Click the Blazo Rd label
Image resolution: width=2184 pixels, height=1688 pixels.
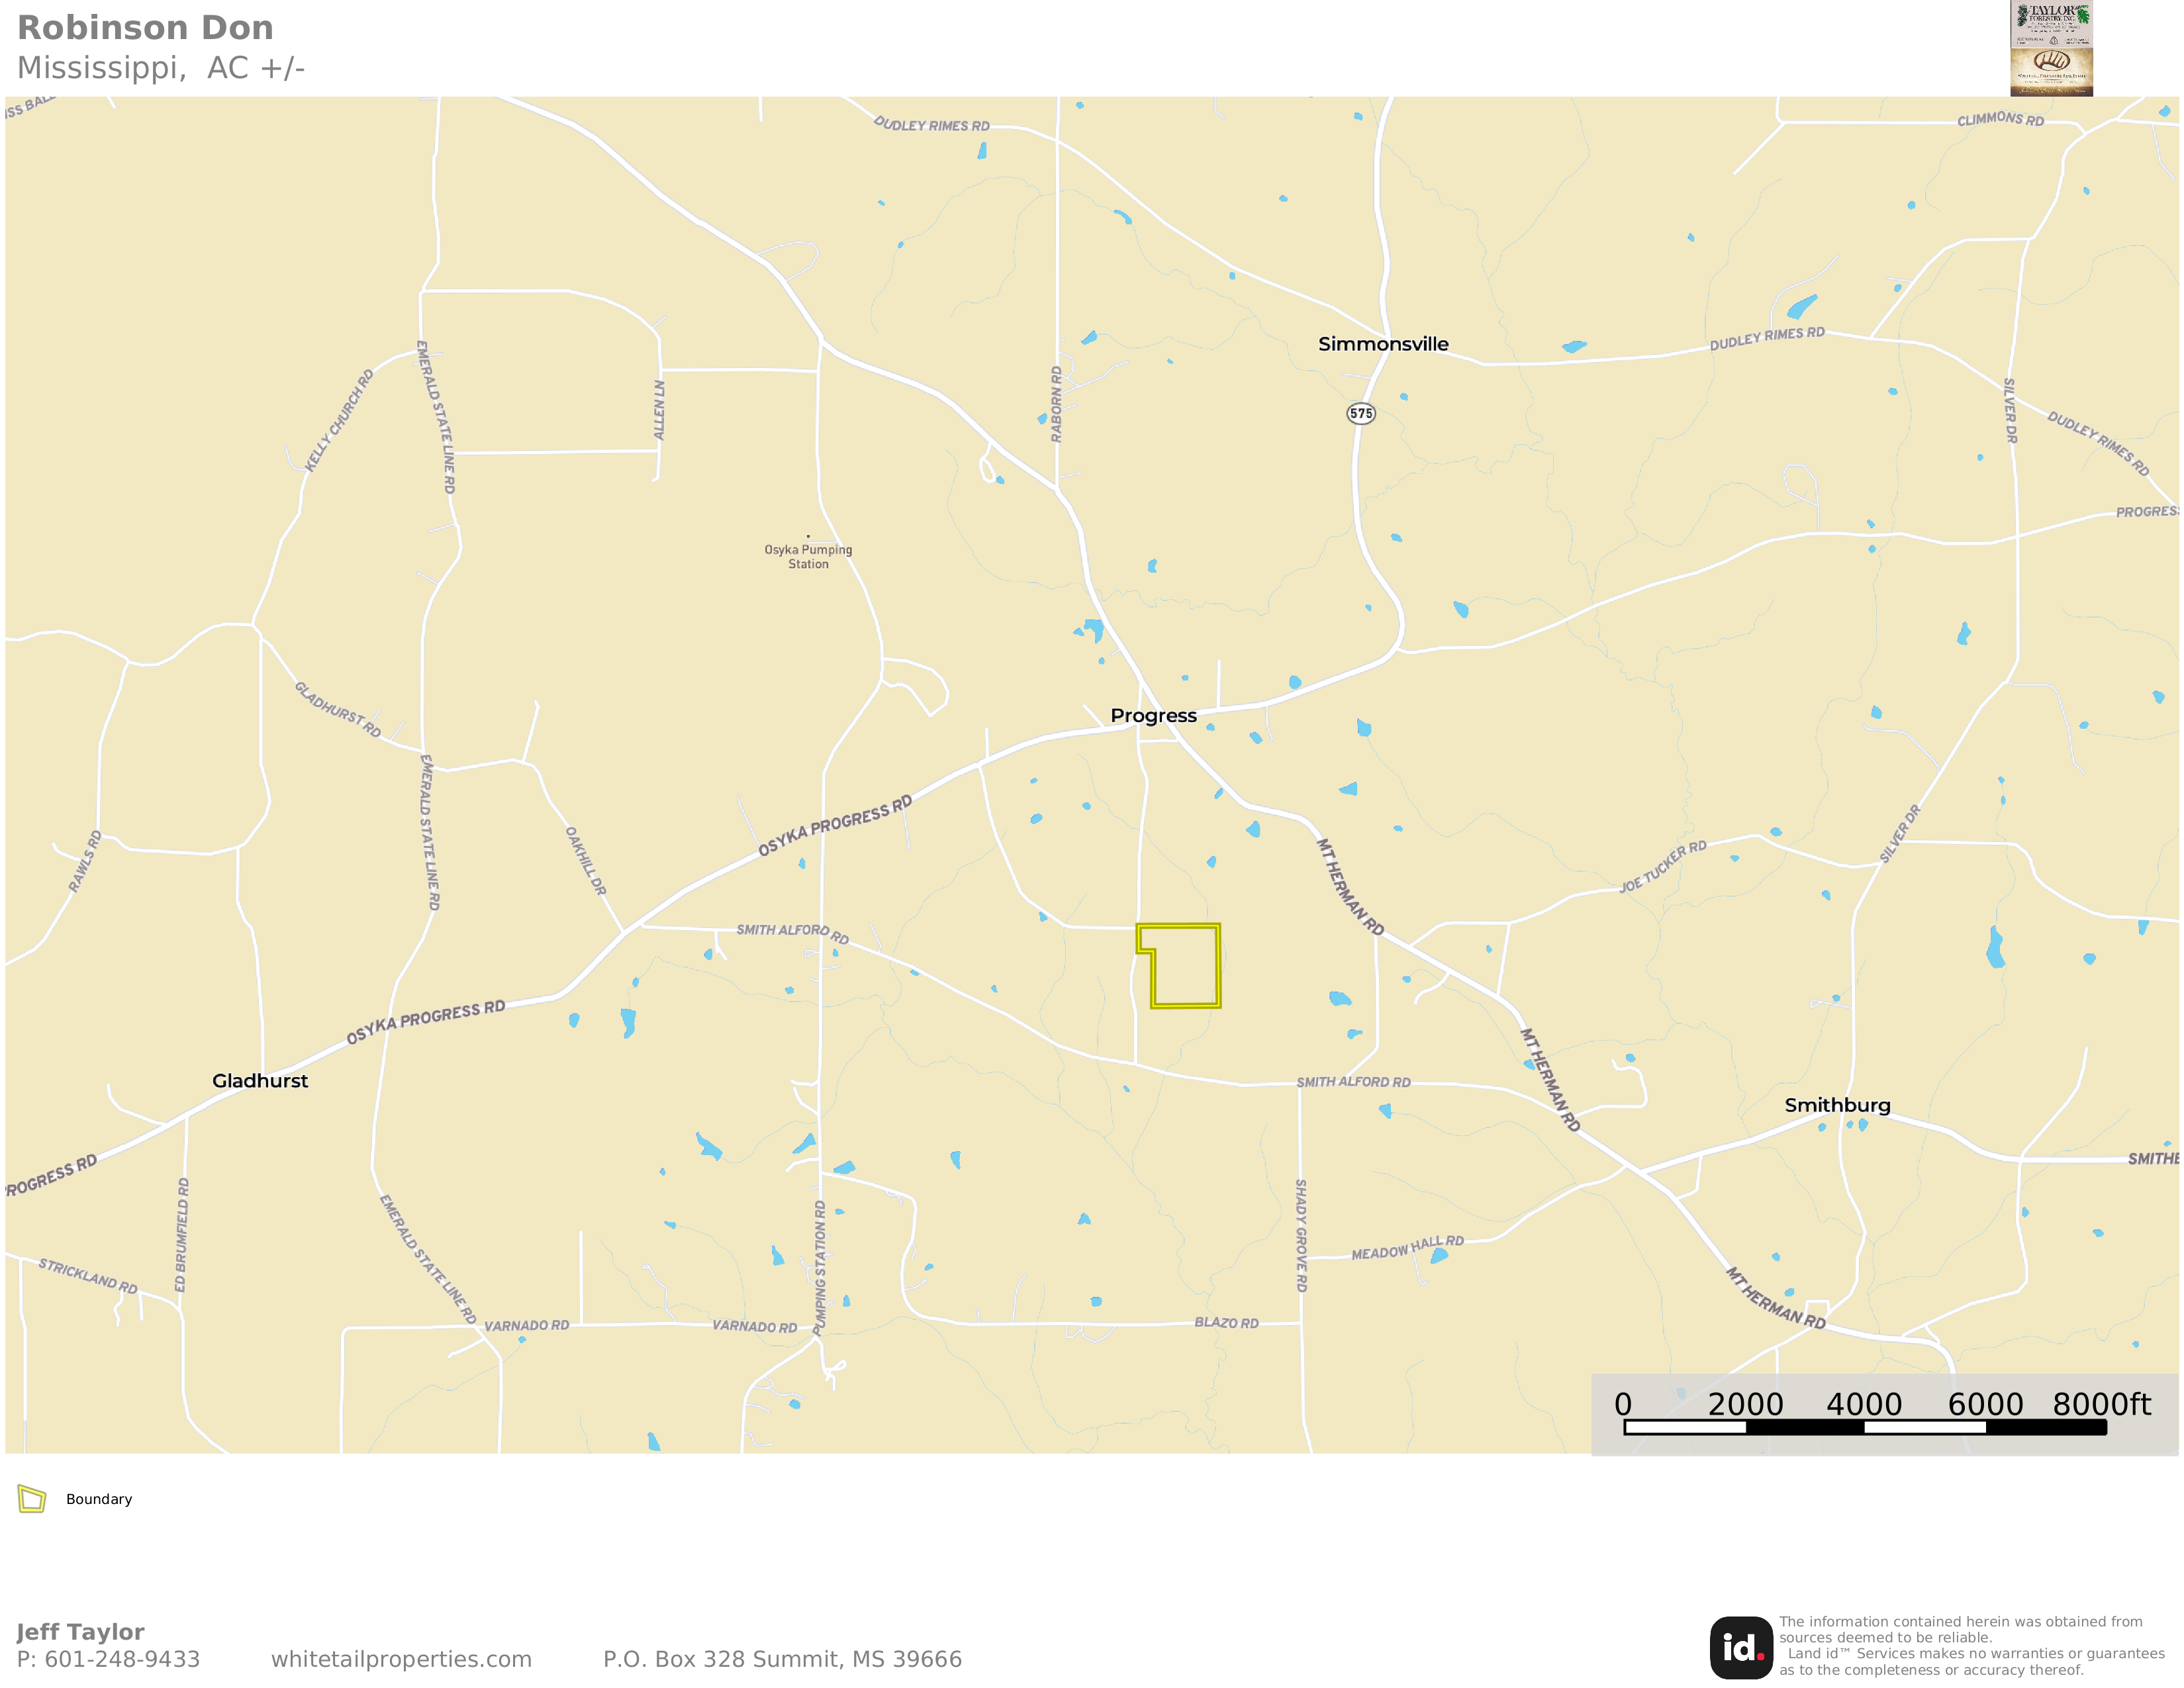pyautogui.click(x=1226, y=1323)
